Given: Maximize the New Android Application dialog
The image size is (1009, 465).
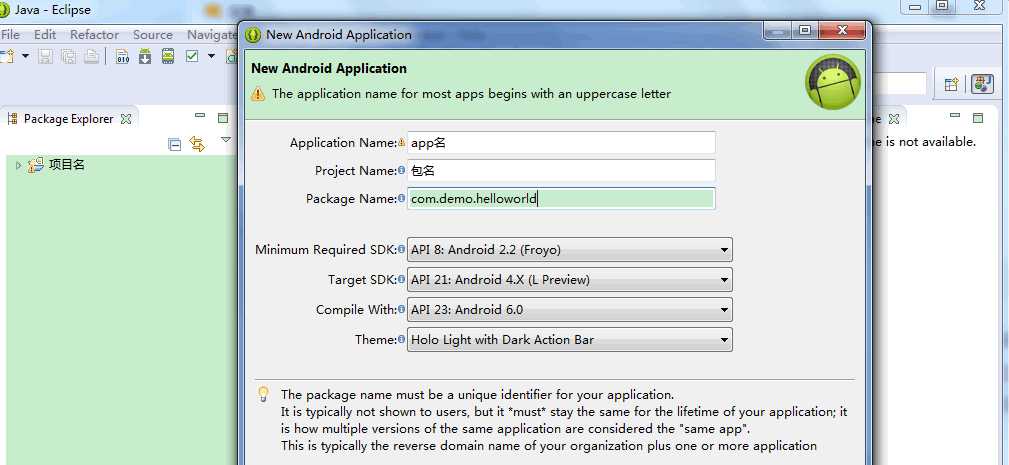Looking at the screenshot, I should [x=805, y=30].
